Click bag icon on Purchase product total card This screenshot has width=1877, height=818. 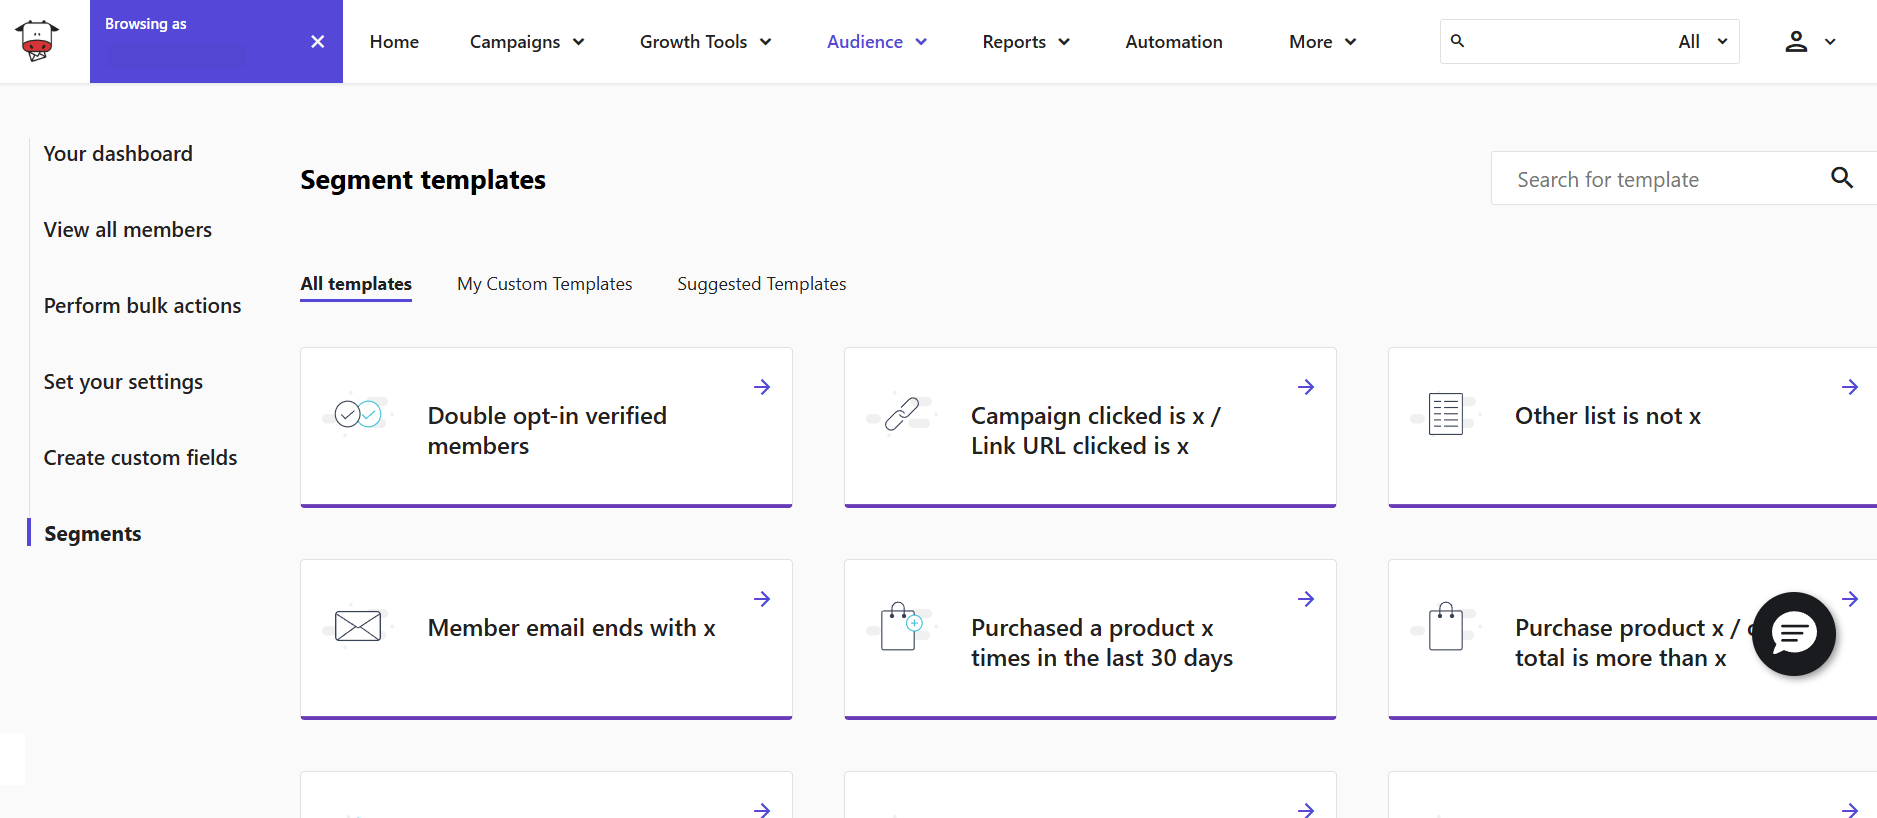point(1446,626)
